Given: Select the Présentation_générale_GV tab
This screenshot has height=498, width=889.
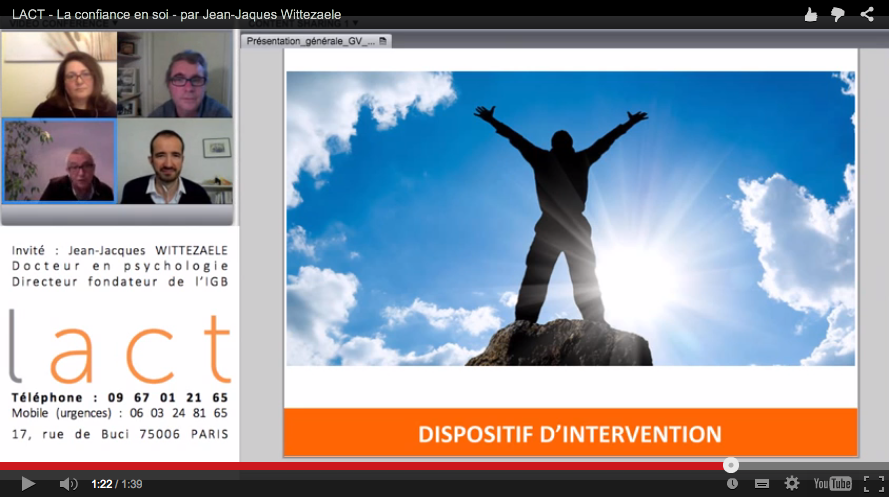Looking at the screenshot, I should pos(311,41).
